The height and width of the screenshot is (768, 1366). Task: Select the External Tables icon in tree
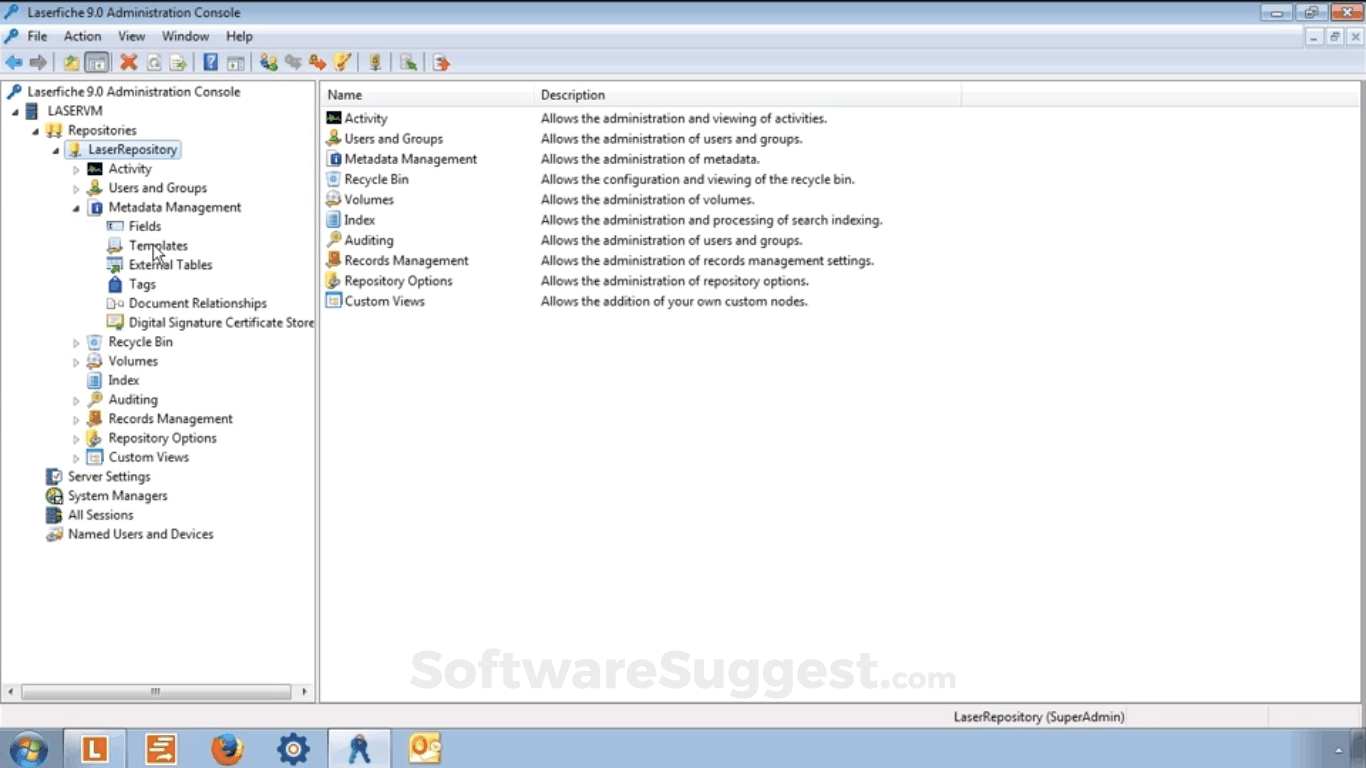pos(115,265)
